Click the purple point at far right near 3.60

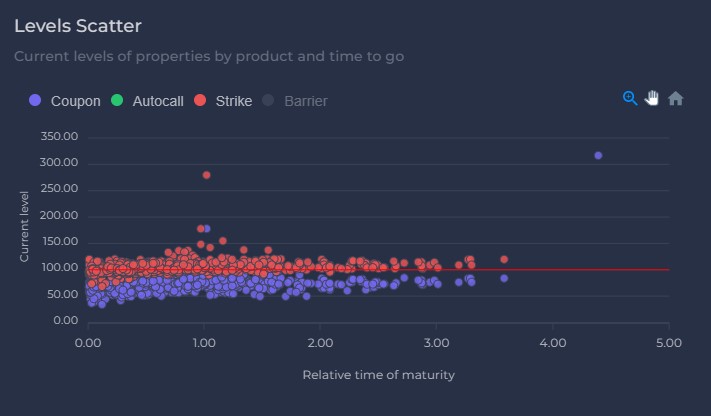(x=504, y=278)
